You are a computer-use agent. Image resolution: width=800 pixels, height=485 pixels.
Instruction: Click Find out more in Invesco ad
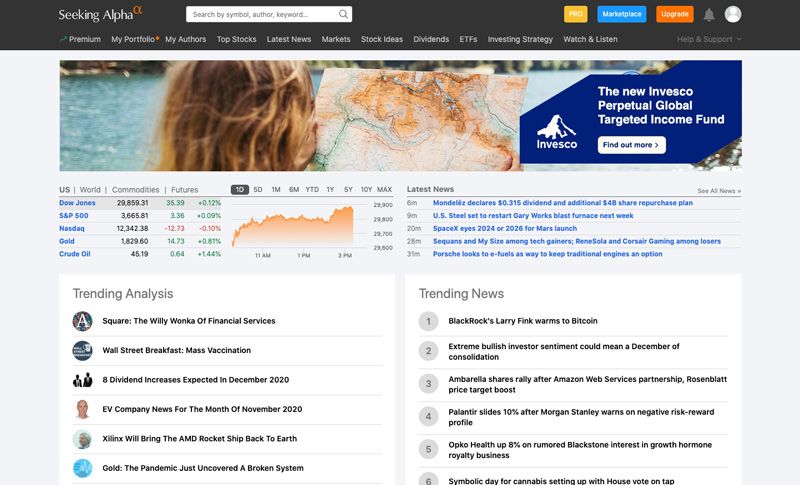pos(631,145)
